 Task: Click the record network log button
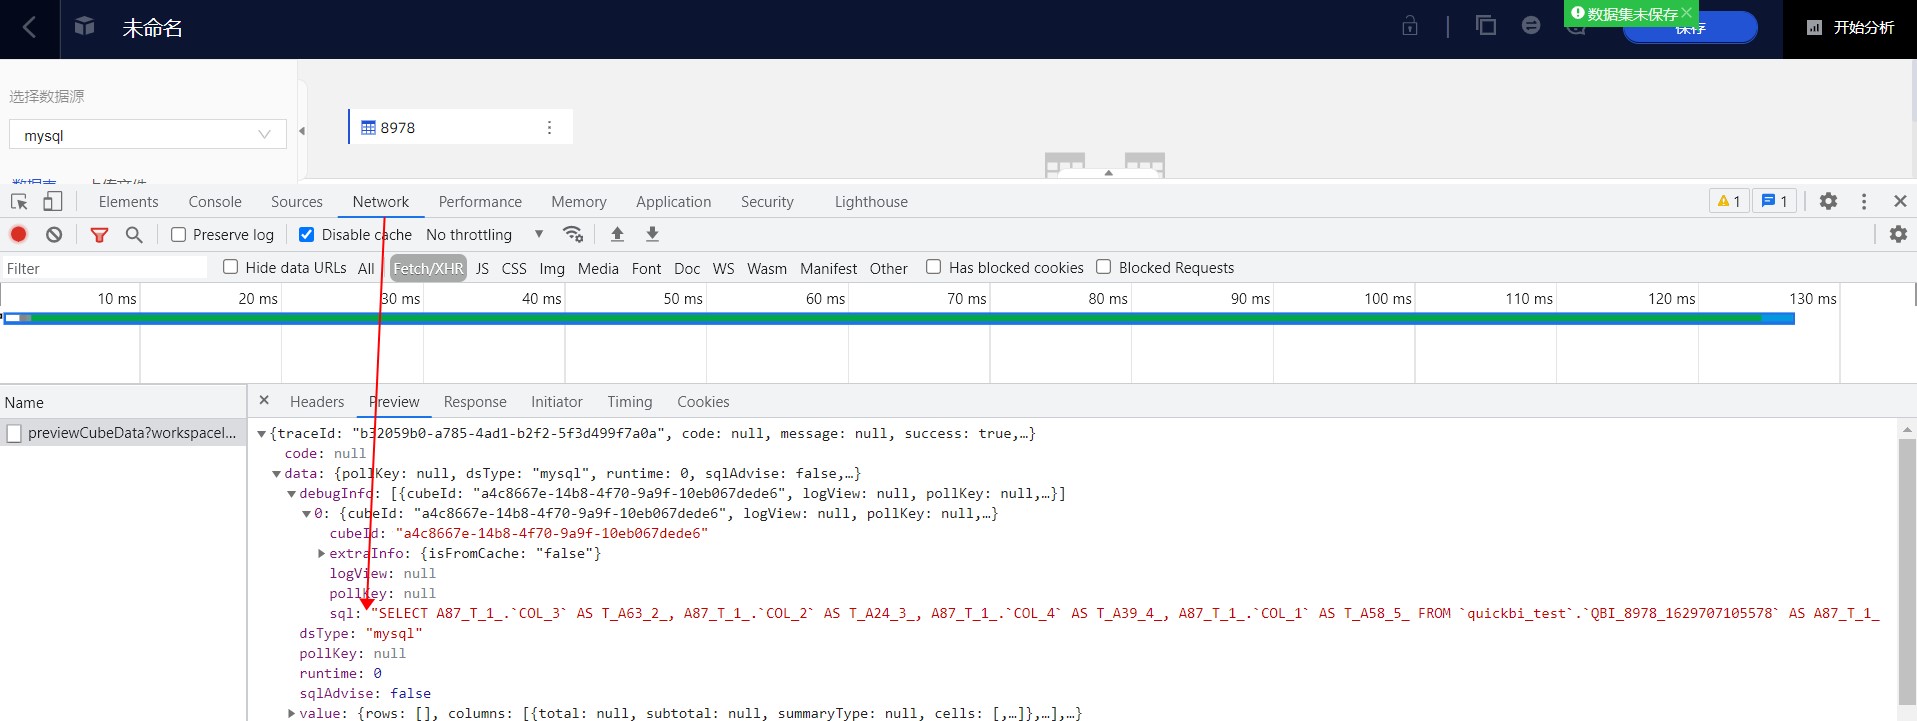pyautogui.click(x=18, y=234)
